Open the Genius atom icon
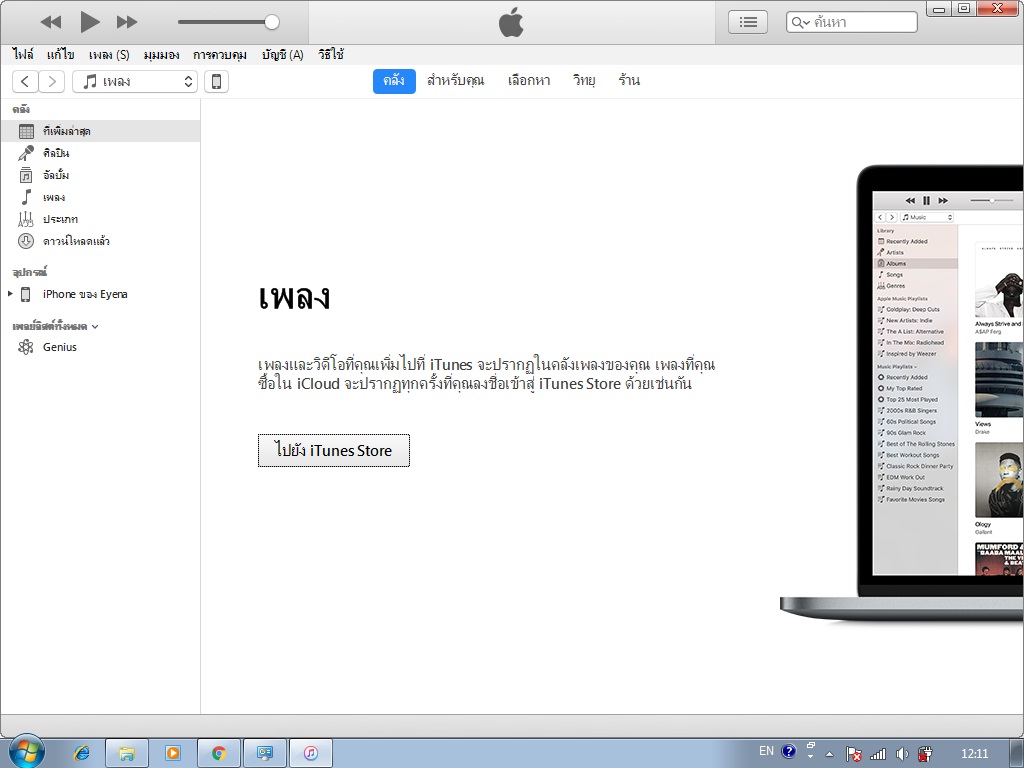This screenshot has width=1024, height=768. (26, 347)
